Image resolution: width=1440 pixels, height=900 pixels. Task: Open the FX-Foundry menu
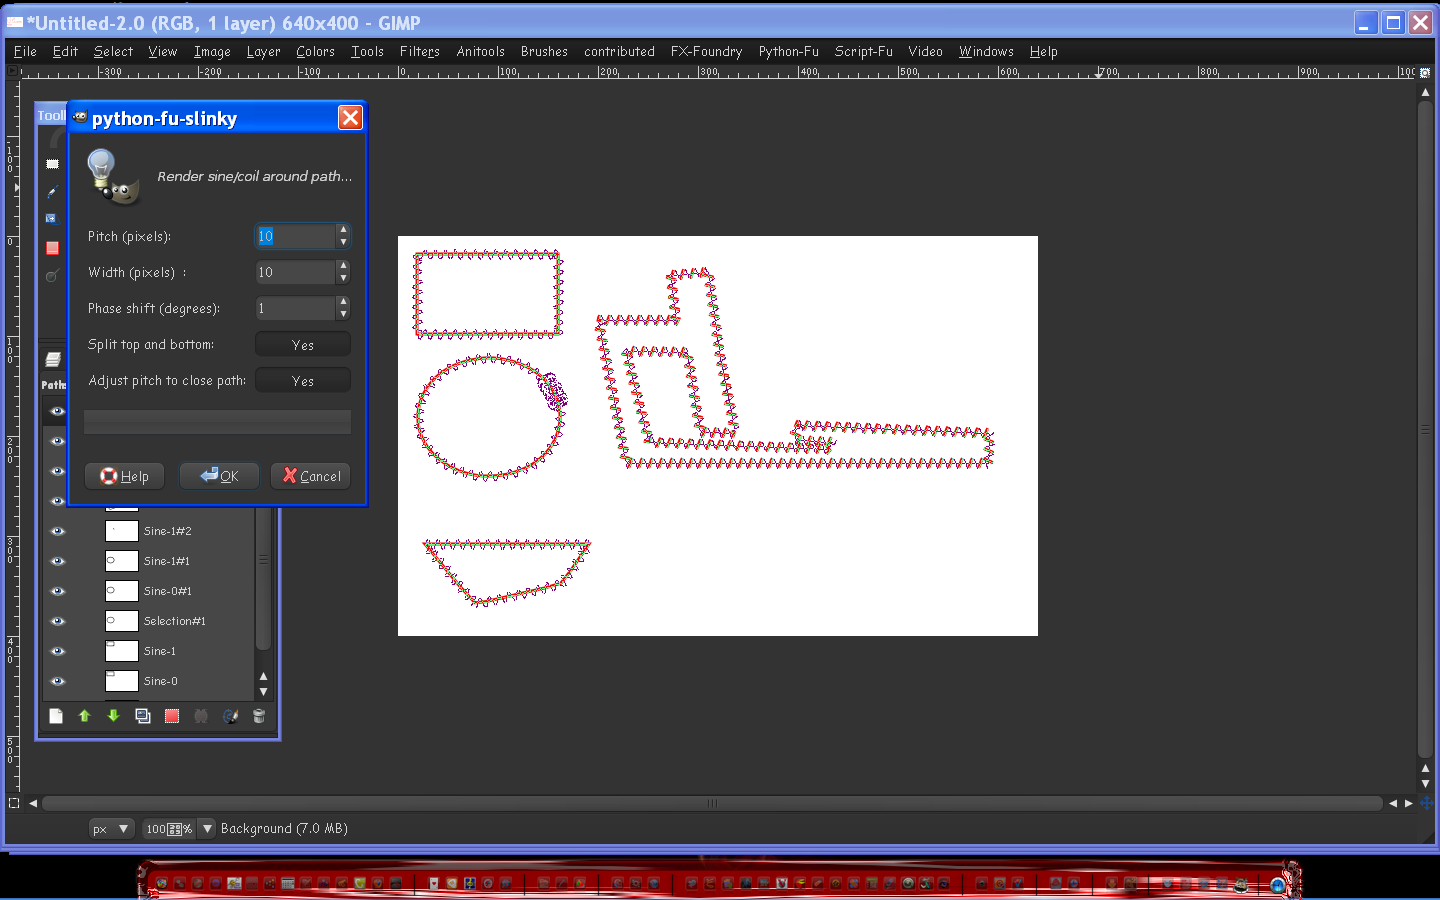point(706,51)
